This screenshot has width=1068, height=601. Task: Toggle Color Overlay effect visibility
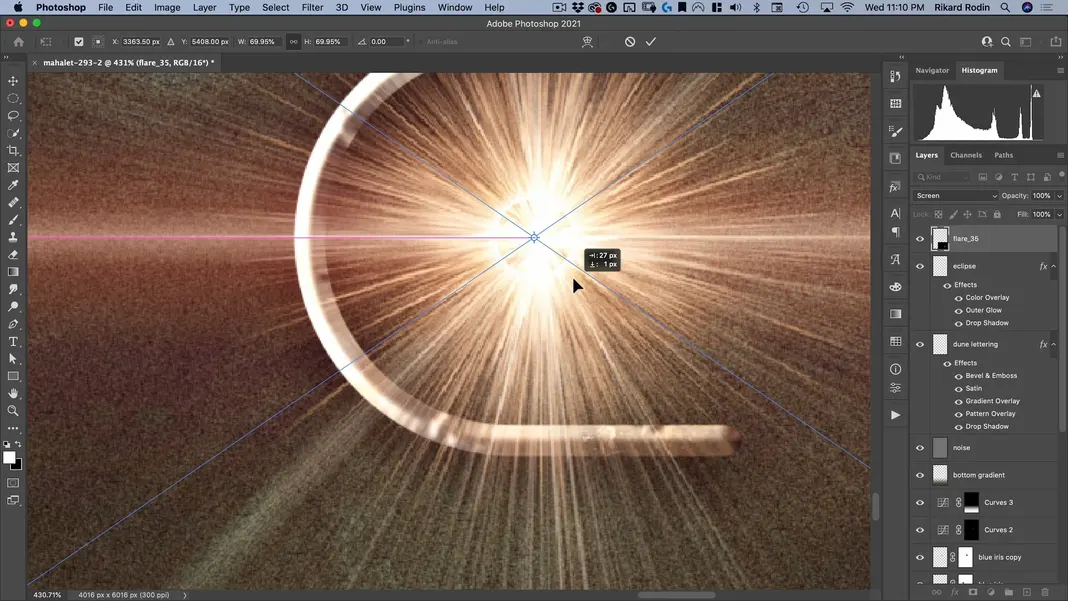[x=958, y=298]
